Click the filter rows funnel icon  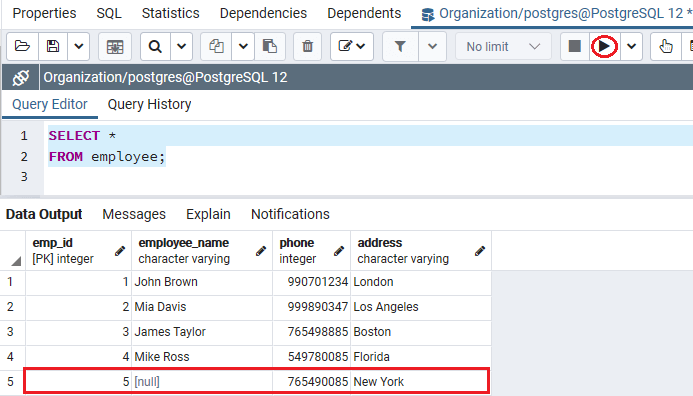[400, 46]
